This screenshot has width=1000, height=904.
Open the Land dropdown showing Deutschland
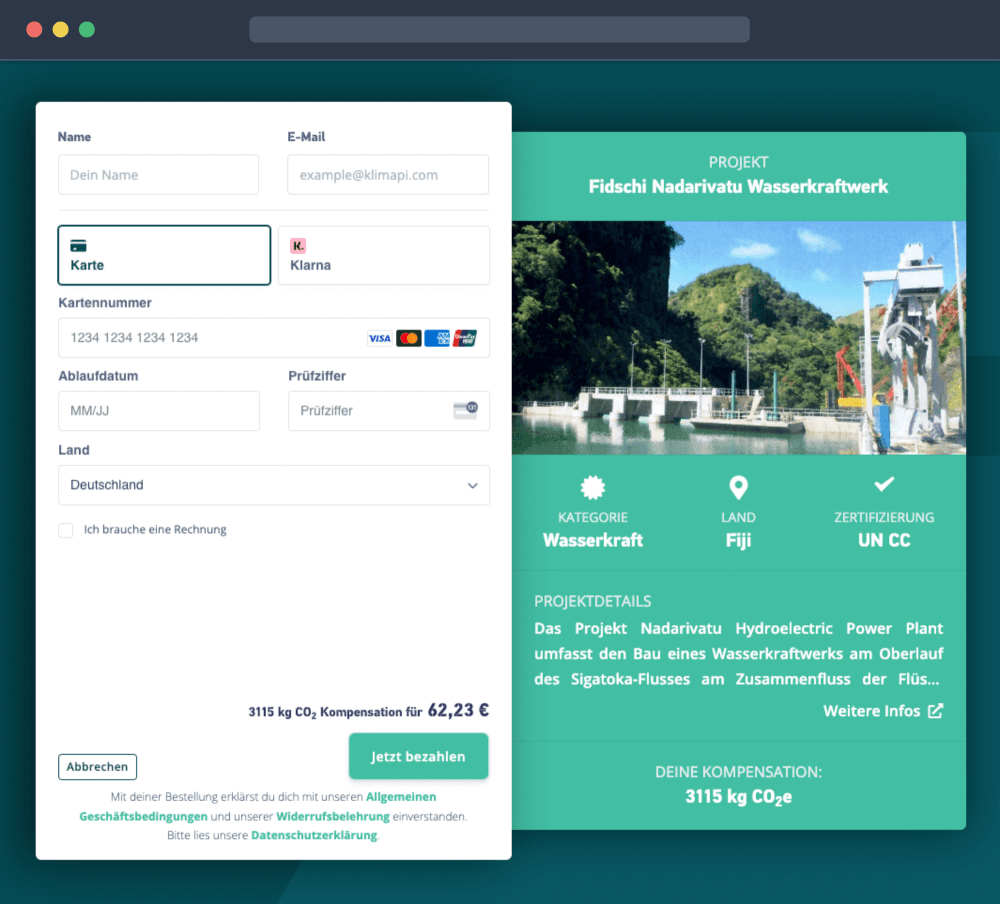[x=274, y=485]
